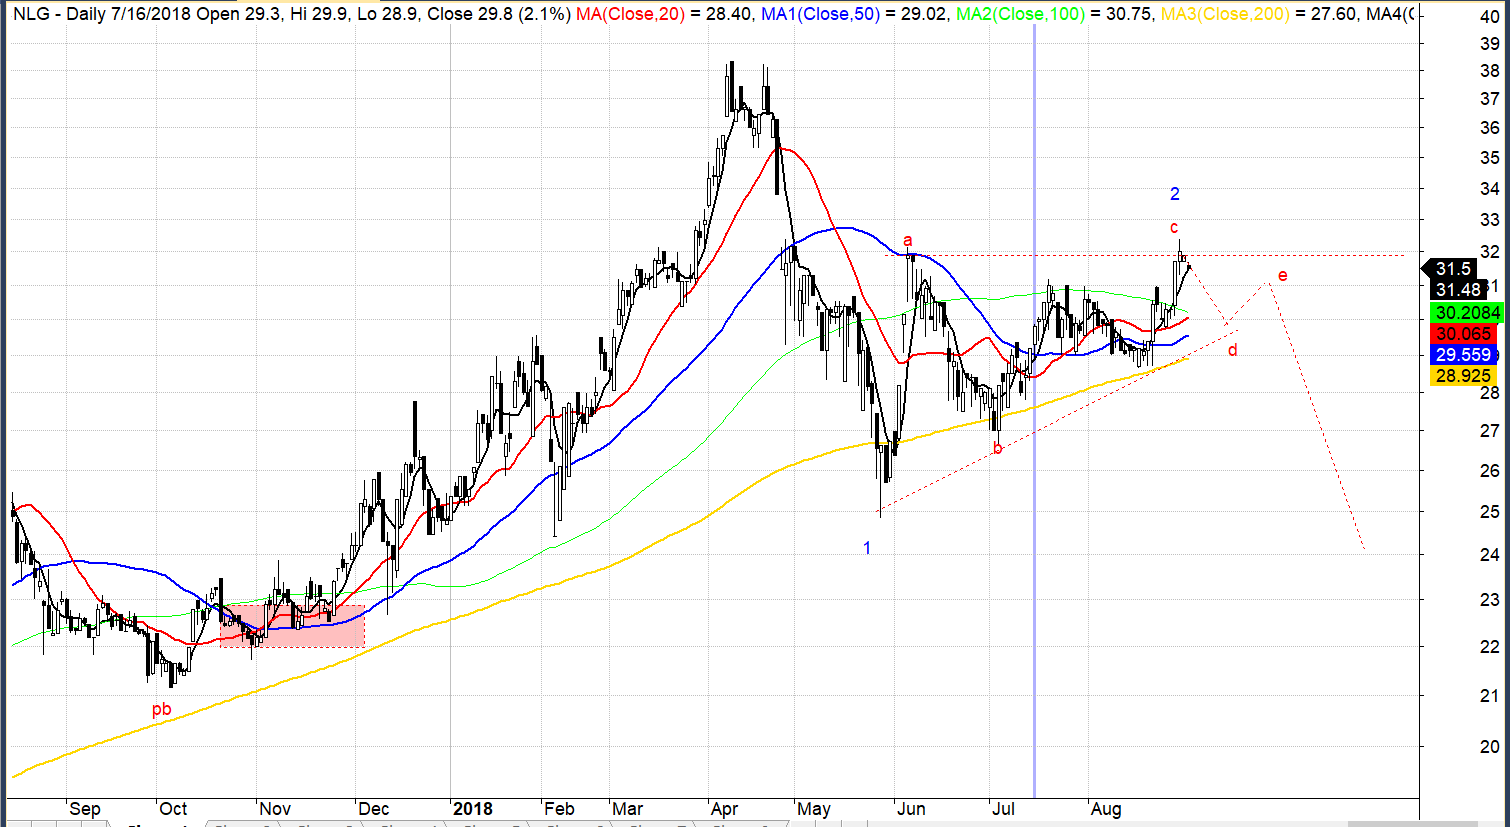This screenshot has width=1510, height=827.
Task: Click the red wave 'd' label
Action: click(1232, 350)
